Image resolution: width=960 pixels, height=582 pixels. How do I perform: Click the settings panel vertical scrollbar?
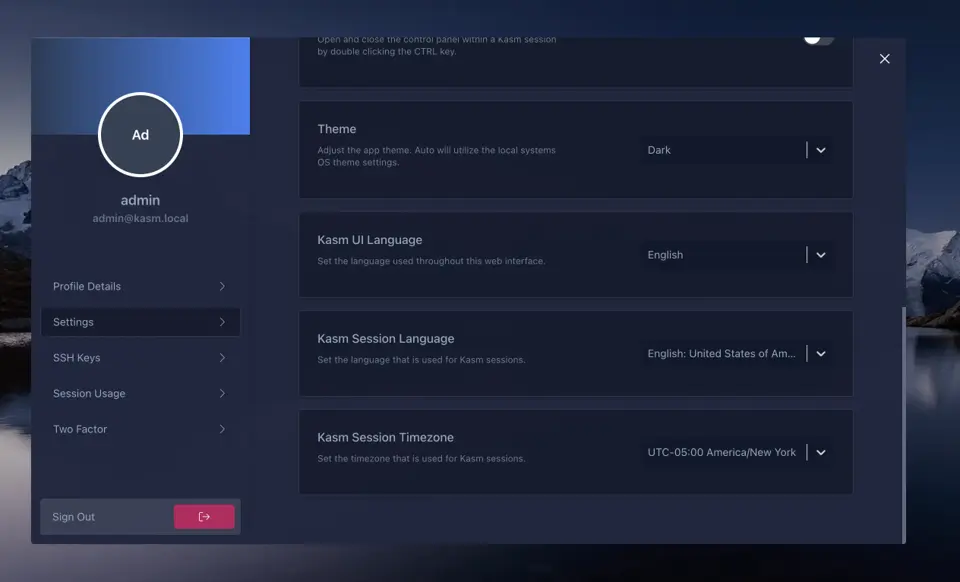click(904, 425)
